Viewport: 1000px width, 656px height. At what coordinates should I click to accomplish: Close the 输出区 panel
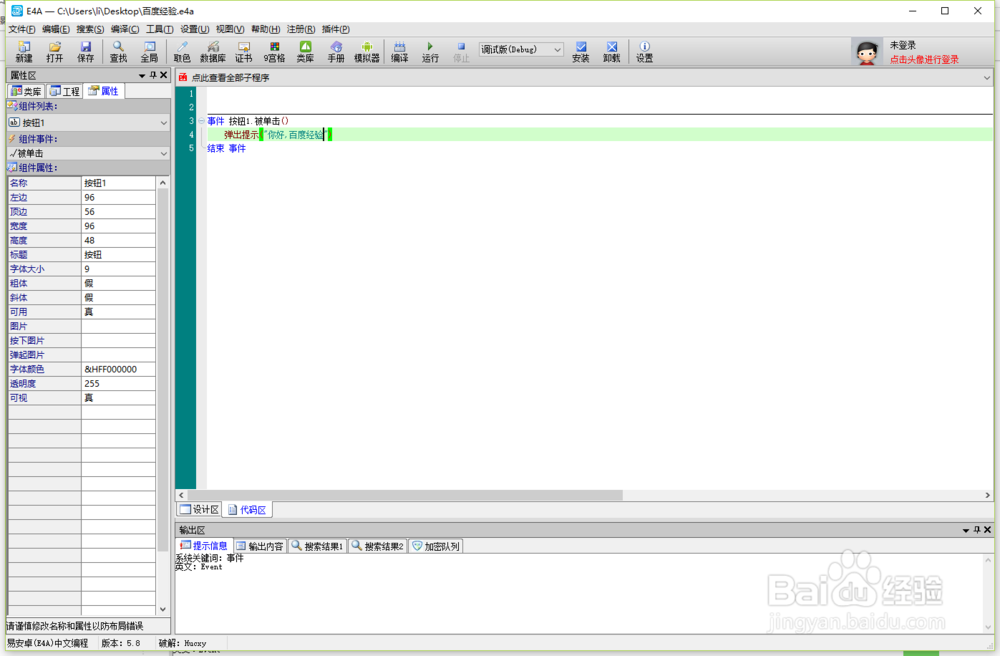click(x=987, y=530)
